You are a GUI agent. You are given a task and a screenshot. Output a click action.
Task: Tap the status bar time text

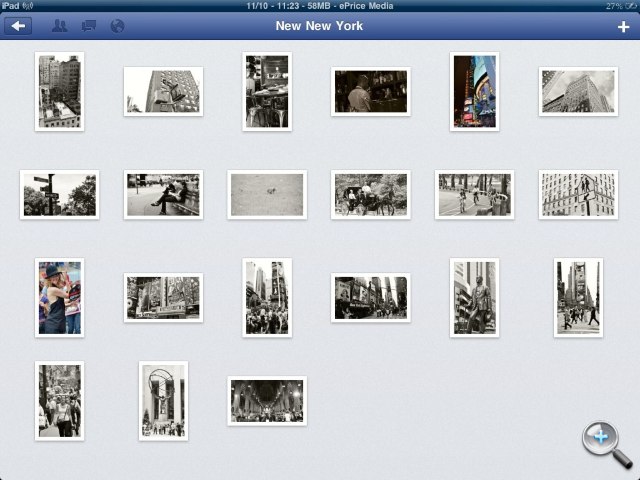[320, 6]
